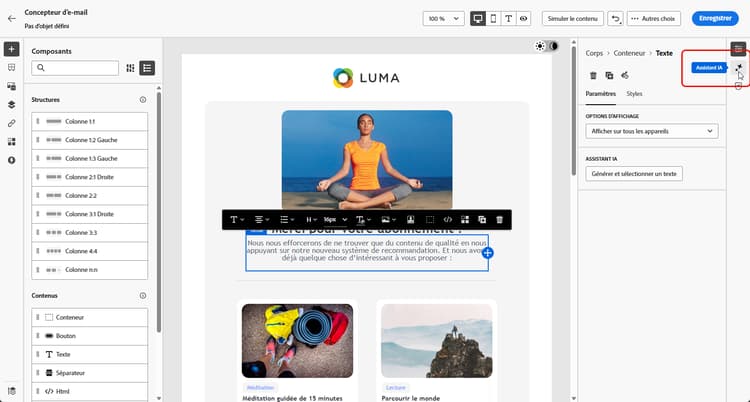The width and height of the screenshot is (750, 402).
Task: Open the AI Assistant sparkle icon
Action: pos(739,67)
